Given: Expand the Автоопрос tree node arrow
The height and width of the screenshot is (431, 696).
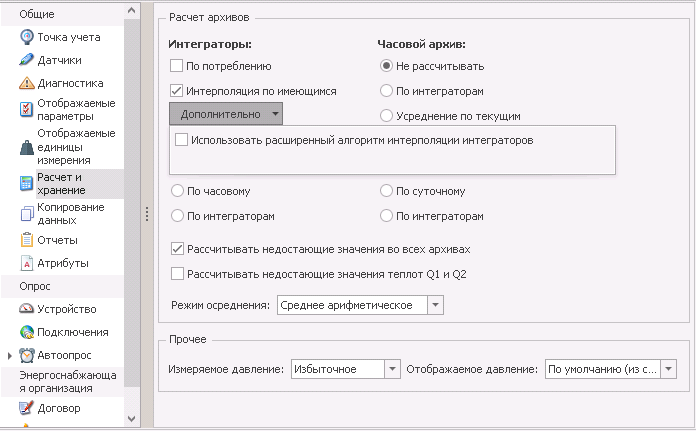Looking at the screenshot, I should pos(9,356).
